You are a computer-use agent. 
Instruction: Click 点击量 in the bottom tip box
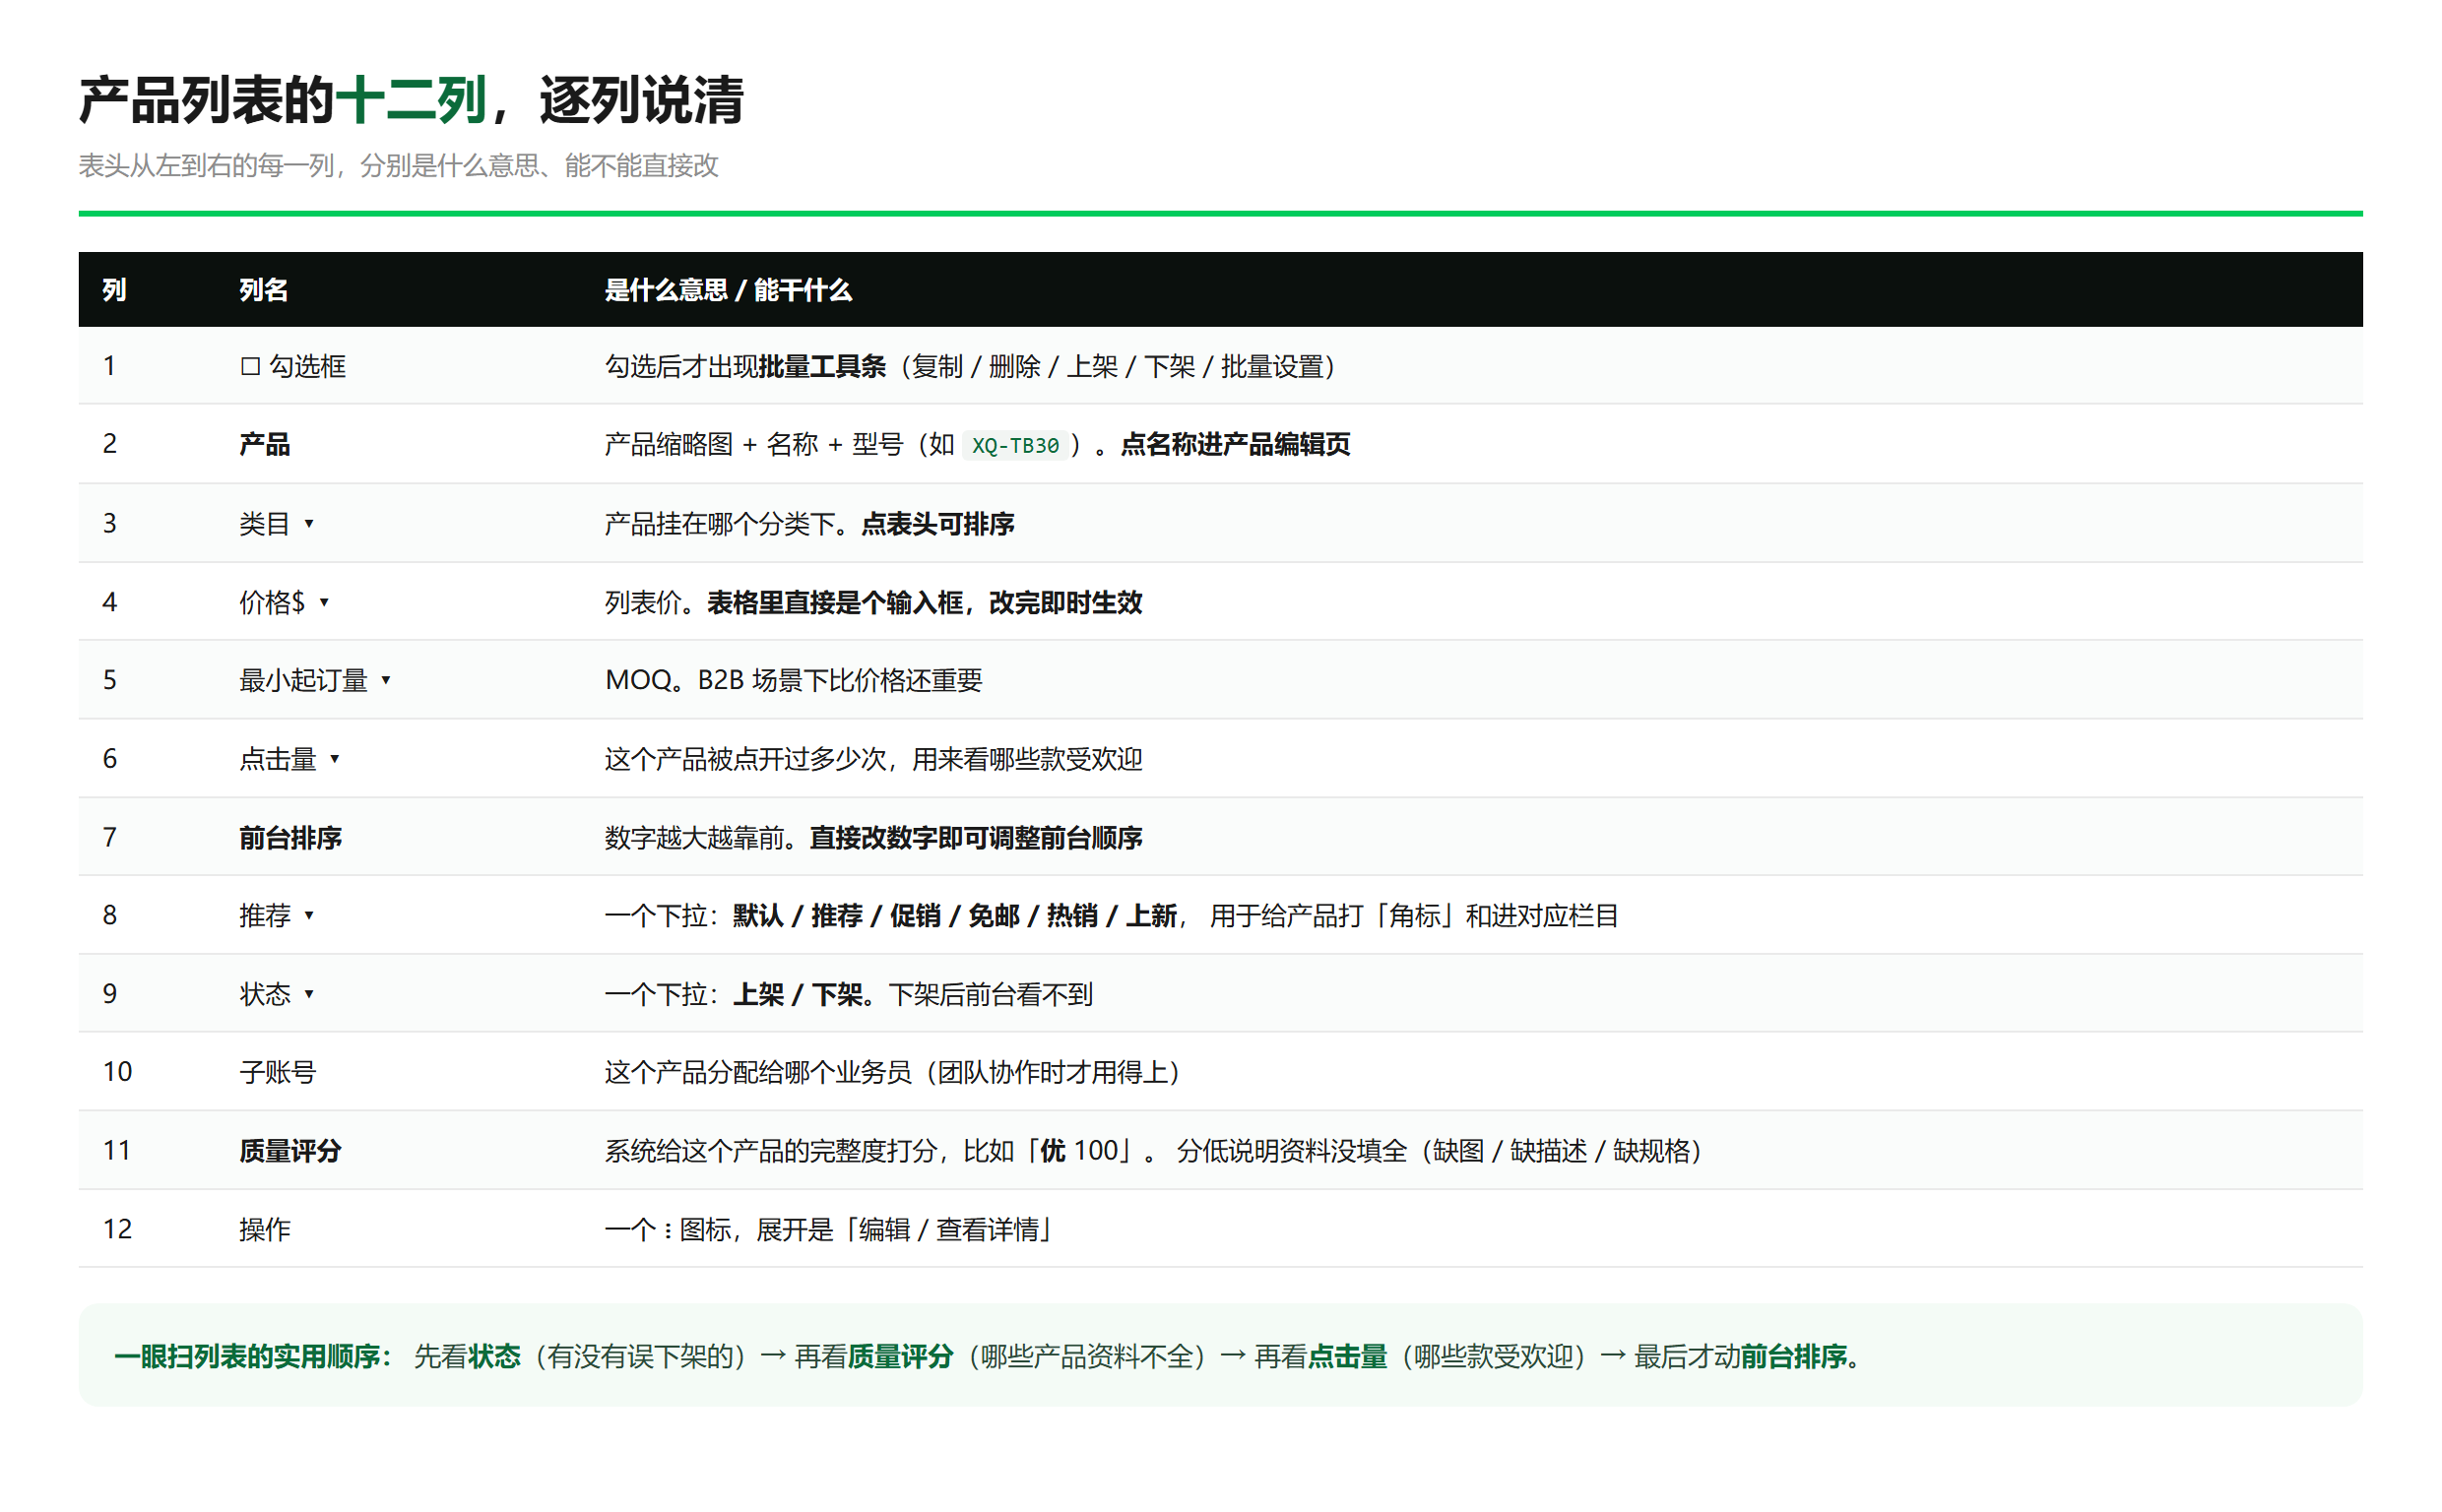pos(1347,1356)
